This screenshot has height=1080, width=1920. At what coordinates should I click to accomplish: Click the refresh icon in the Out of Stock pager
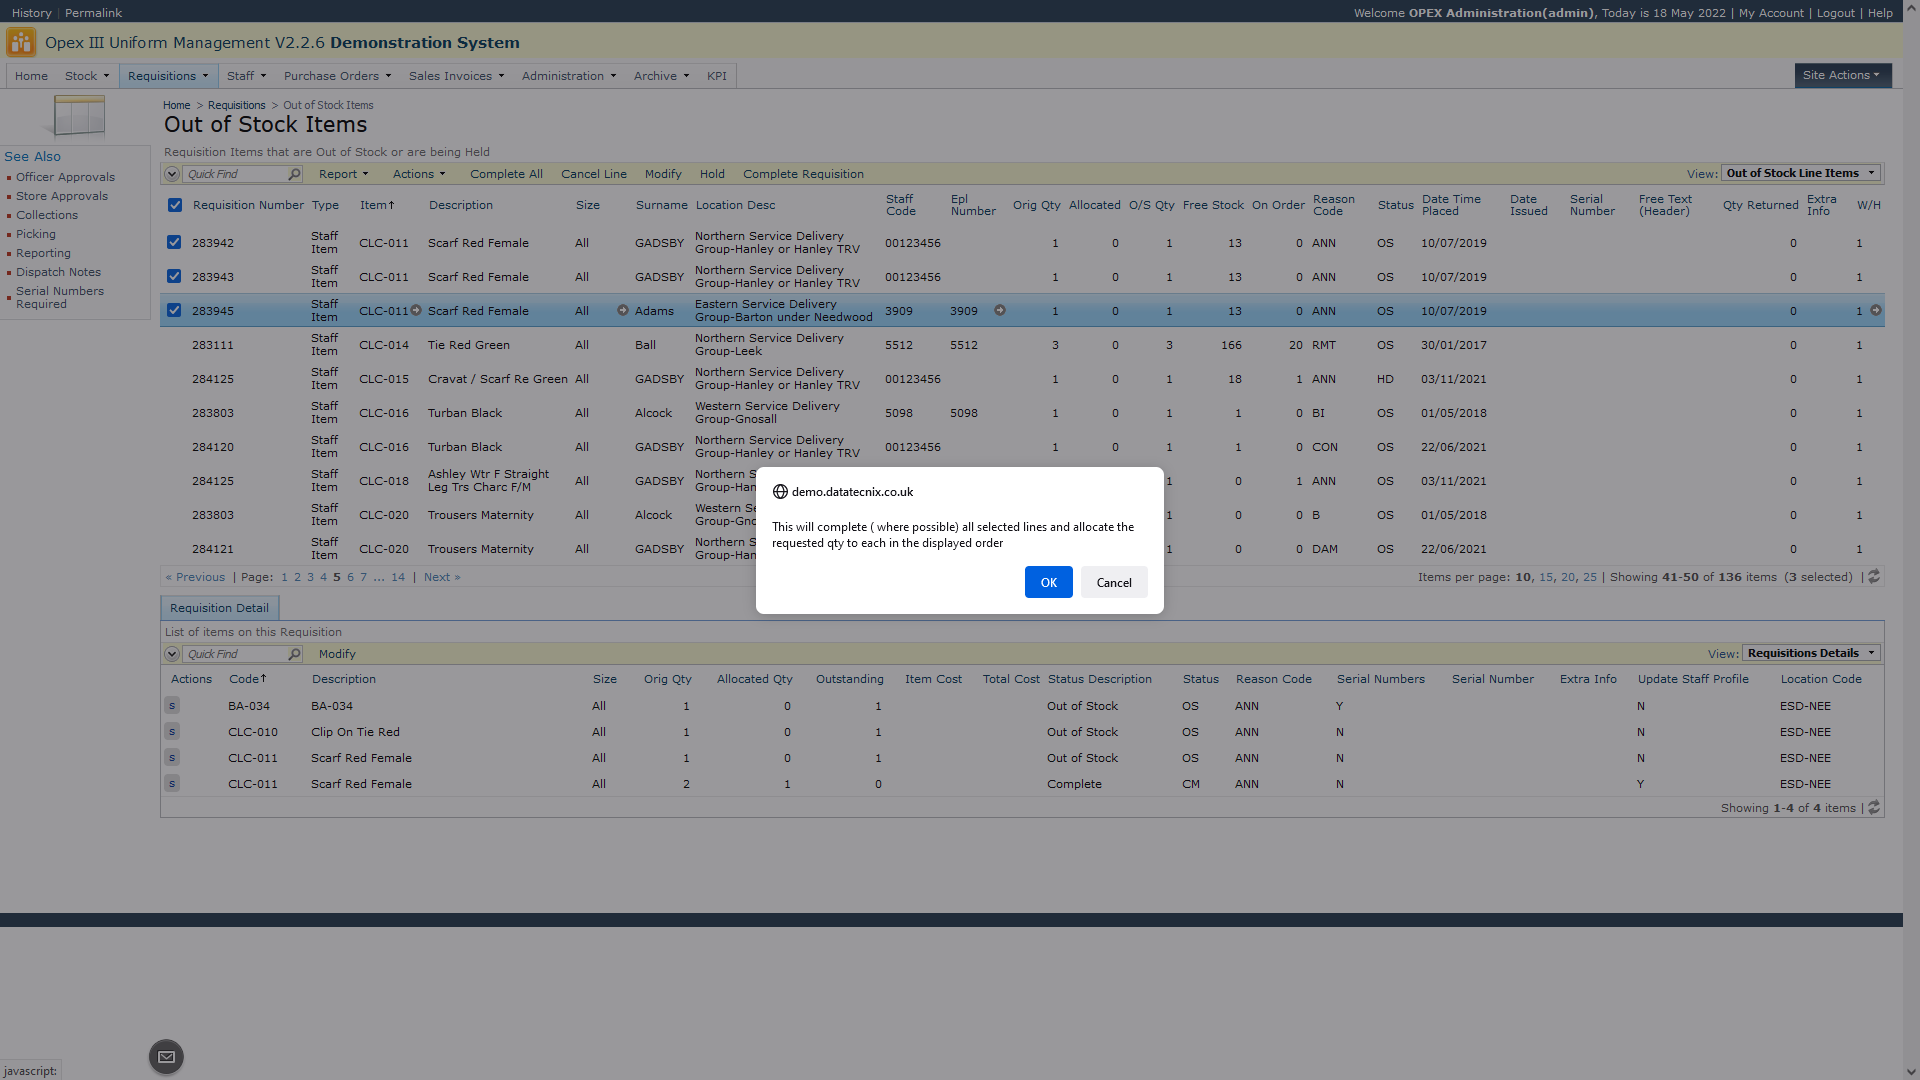point(1874,577)
